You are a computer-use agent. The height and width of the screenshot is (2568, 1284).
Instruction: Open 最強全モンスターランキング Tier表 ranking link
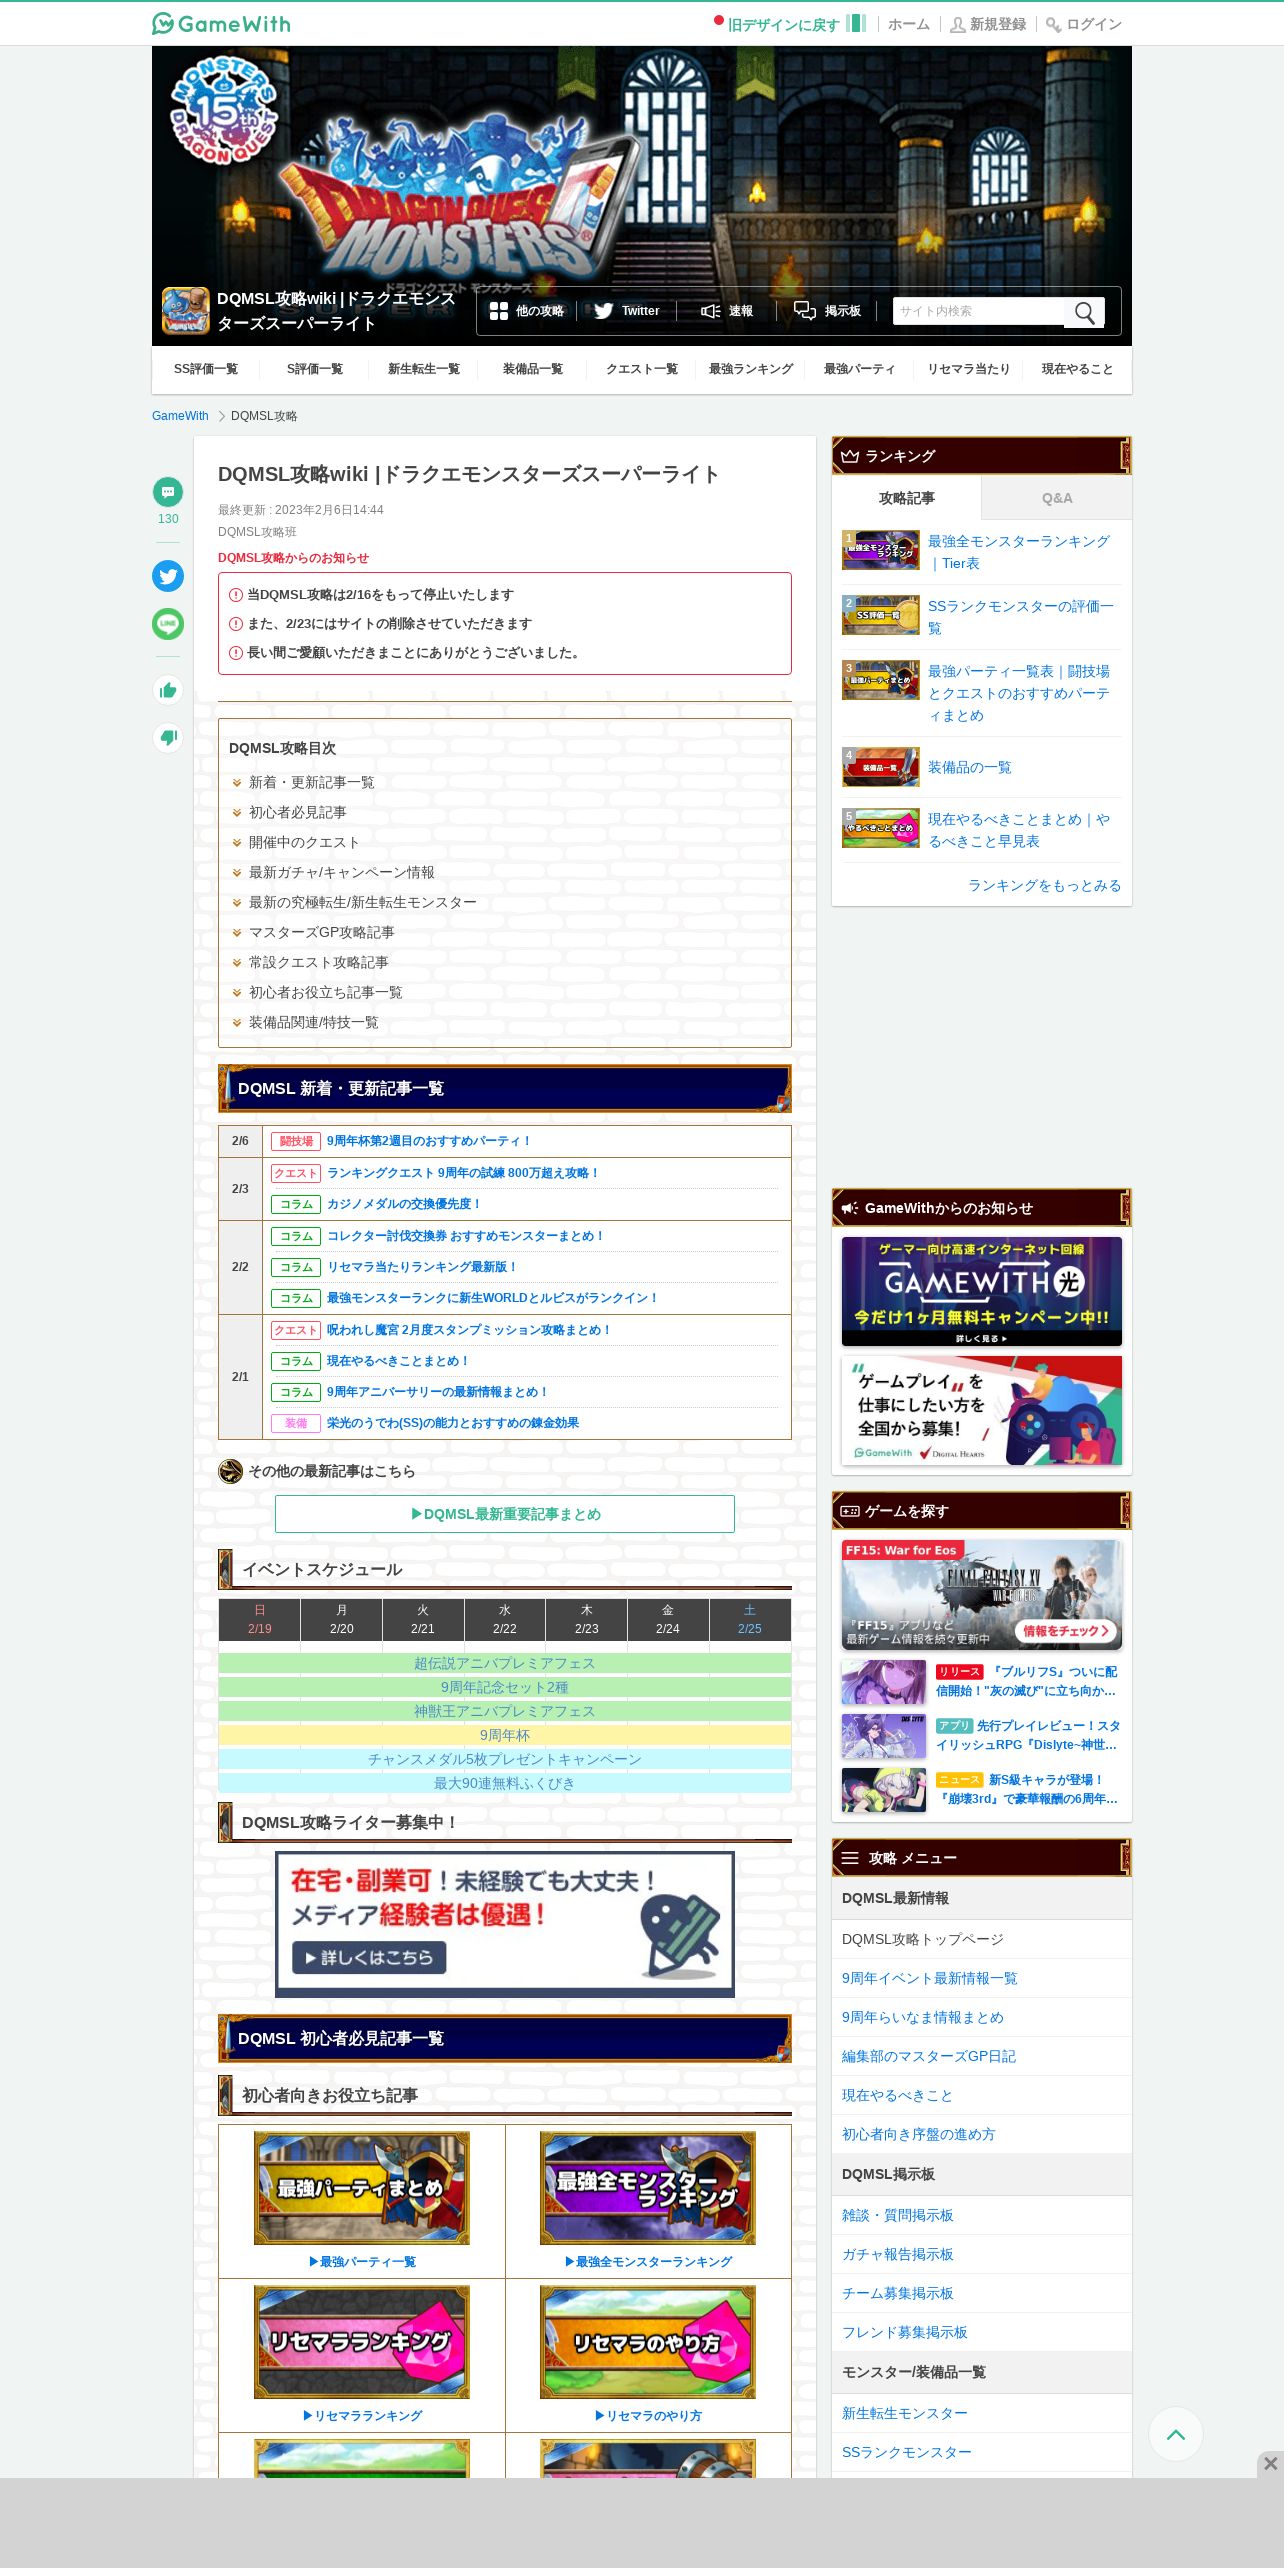(x=1019, y=552)
